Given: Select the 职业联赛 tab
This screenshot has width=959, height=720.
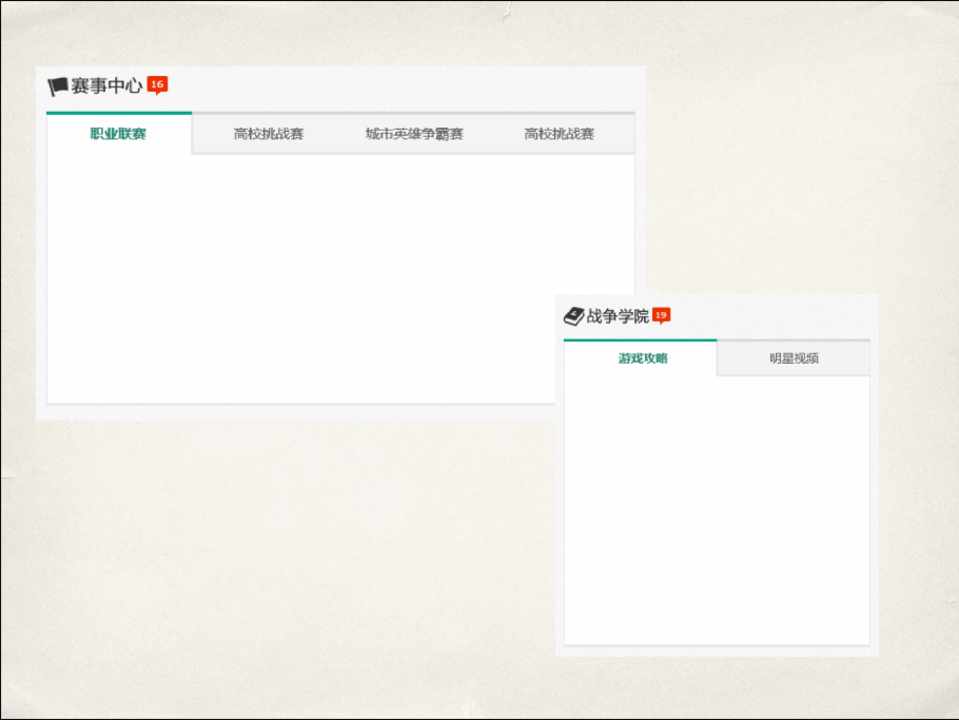Looking at the screenshot, I should 119,134.
